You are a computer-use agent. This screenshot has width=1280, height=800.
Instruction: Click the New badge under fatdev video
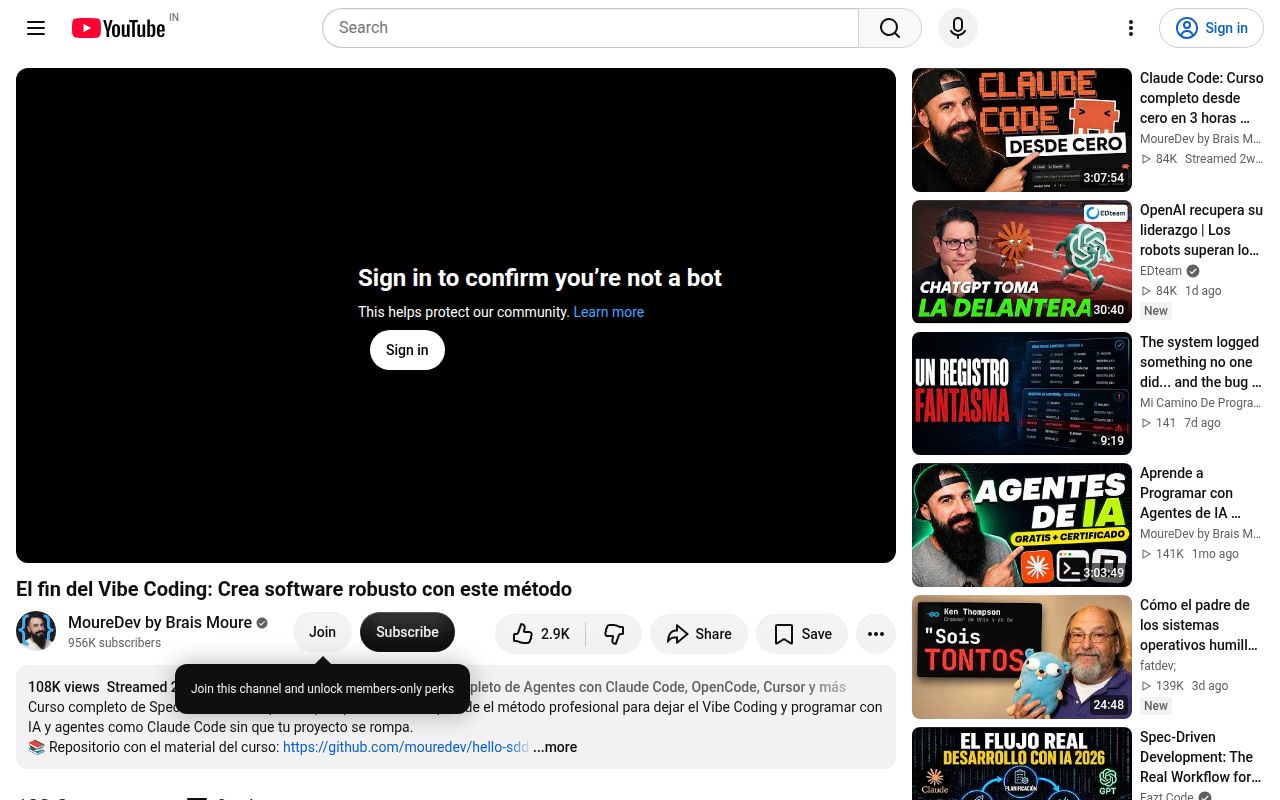click(1156, 706)
